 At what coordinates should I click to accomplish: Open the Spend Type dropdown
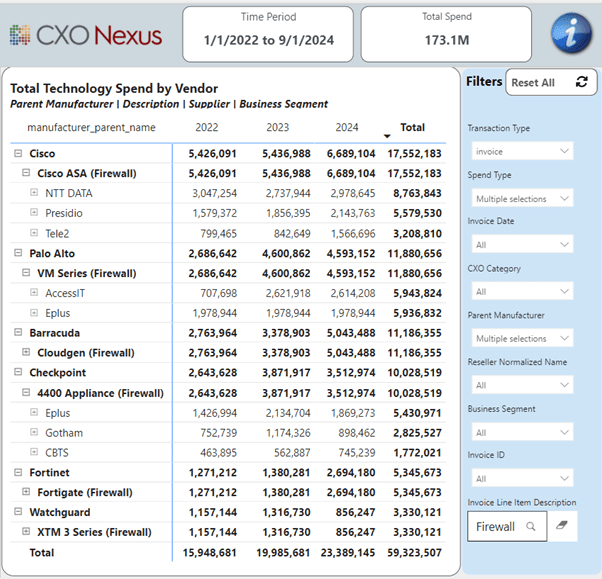tap(521, 198)
